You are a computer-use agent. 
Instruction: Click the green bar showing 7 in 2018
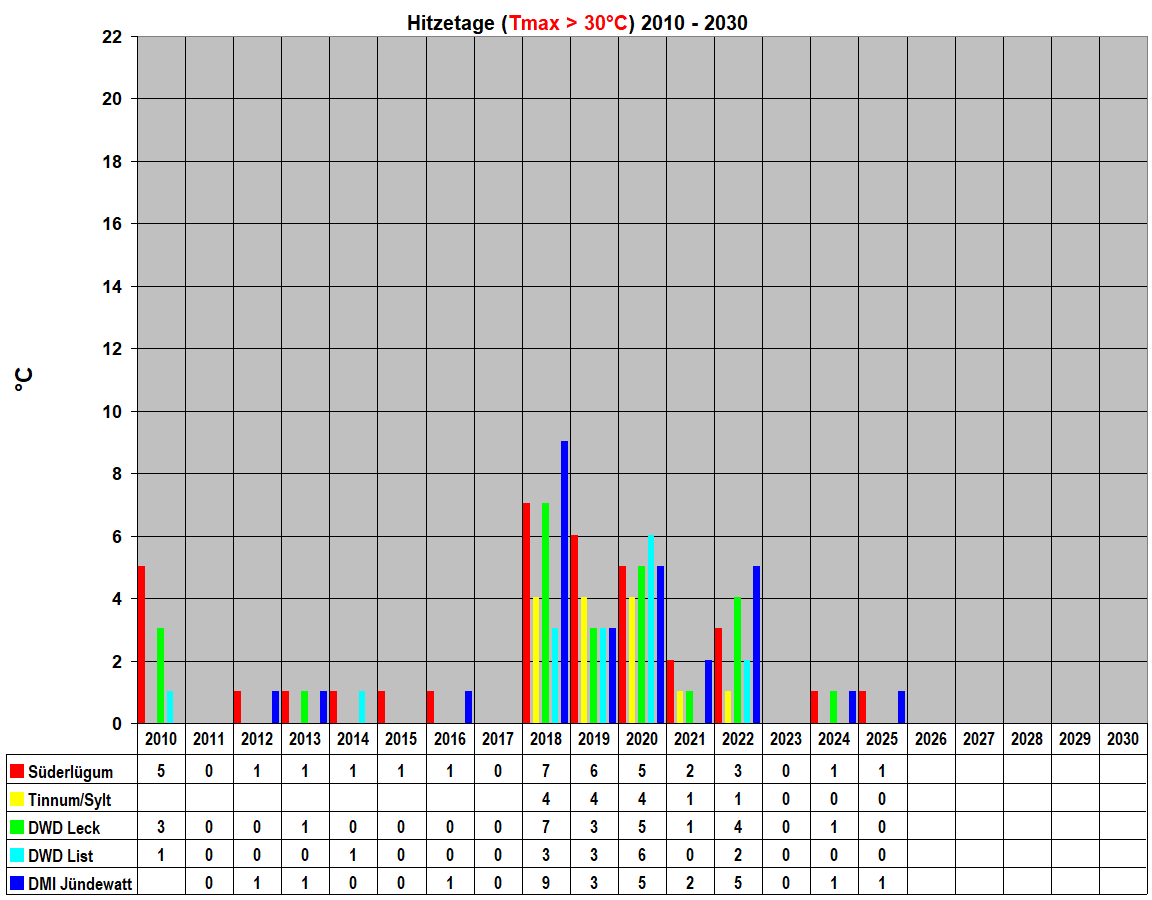546,610
